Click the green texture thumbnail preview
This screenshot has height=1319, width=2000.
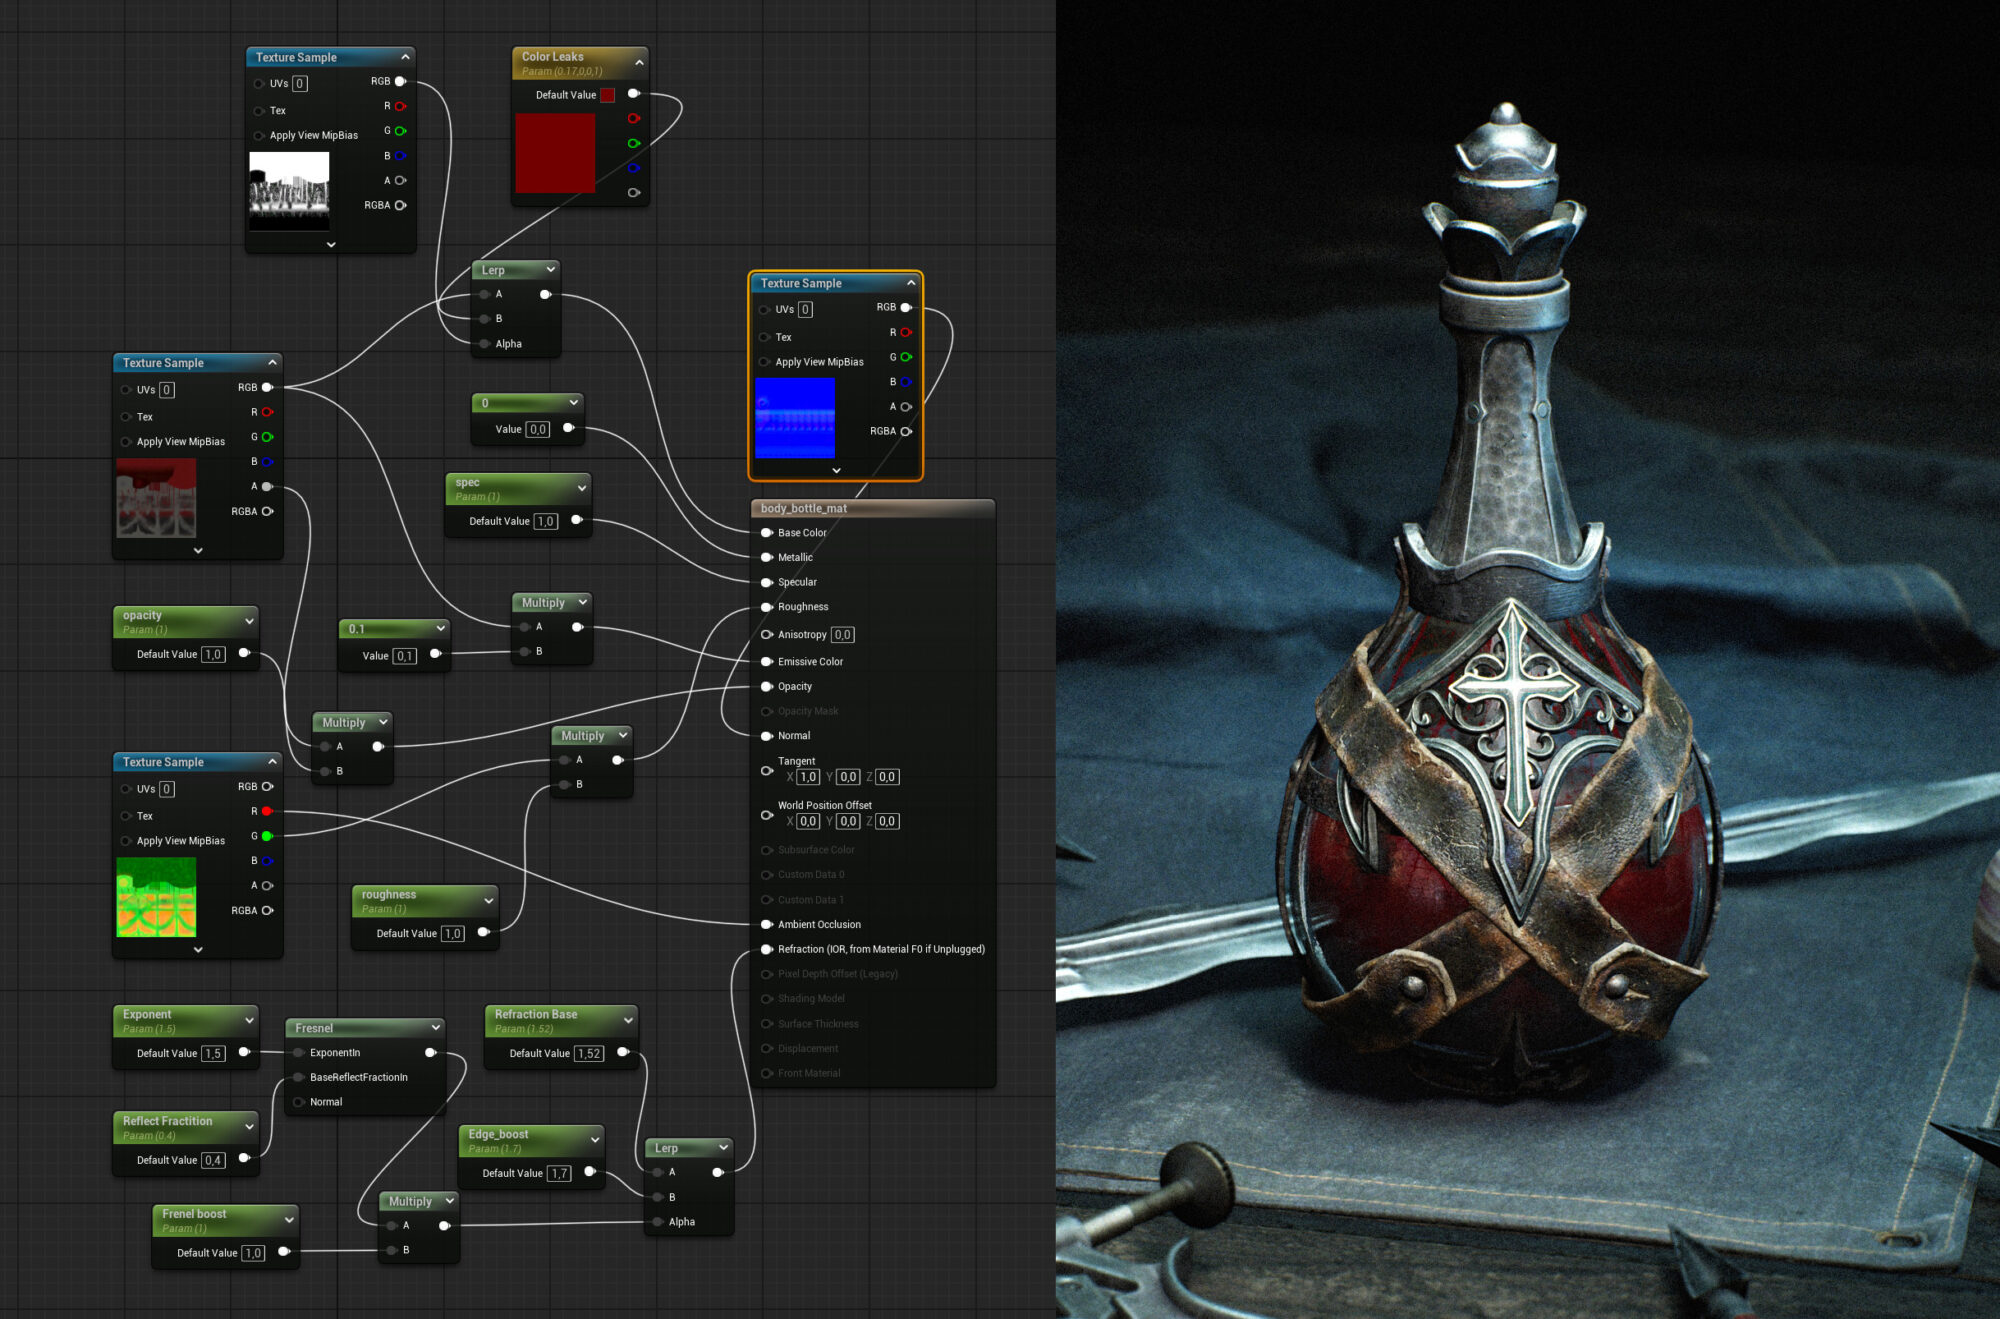(156, 897)
